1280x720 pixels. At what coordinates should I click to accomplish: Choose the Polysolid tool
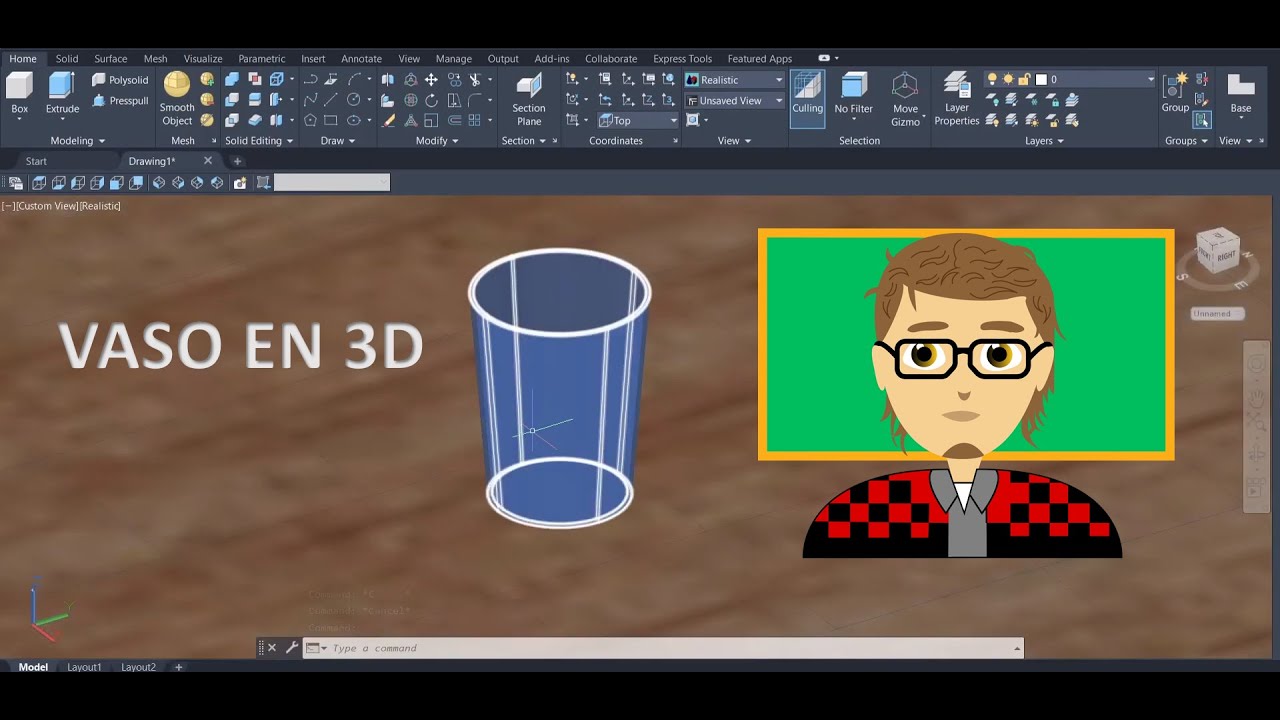tap(120, 80)
